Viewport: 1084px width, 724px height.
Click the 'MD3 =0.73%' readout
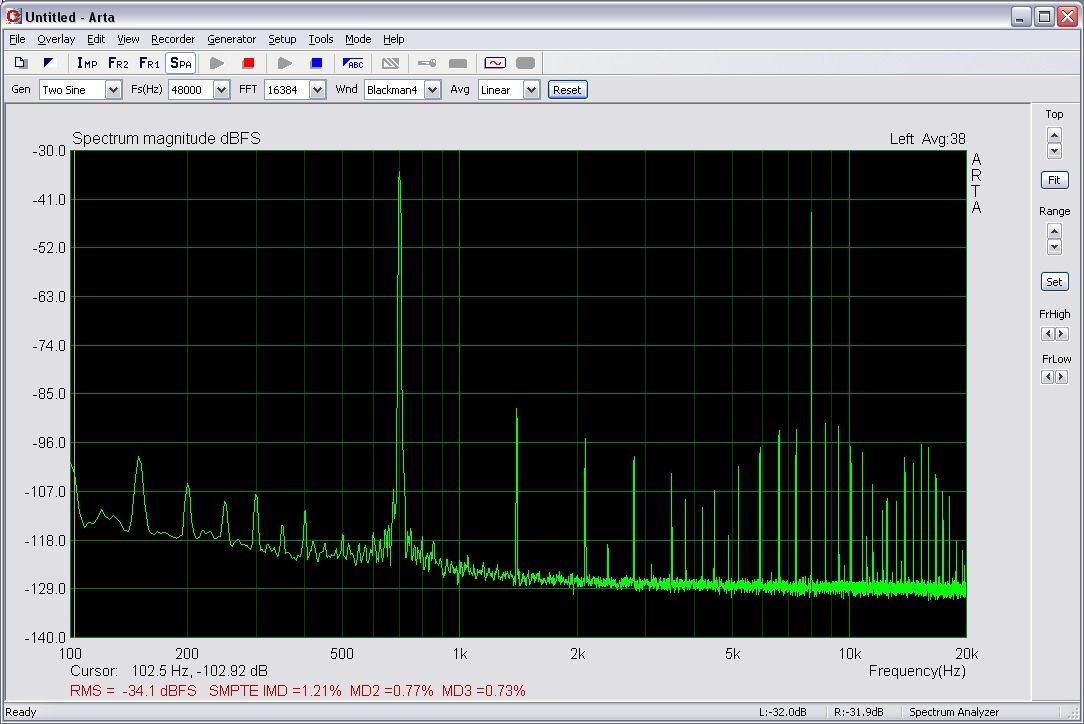484,691
